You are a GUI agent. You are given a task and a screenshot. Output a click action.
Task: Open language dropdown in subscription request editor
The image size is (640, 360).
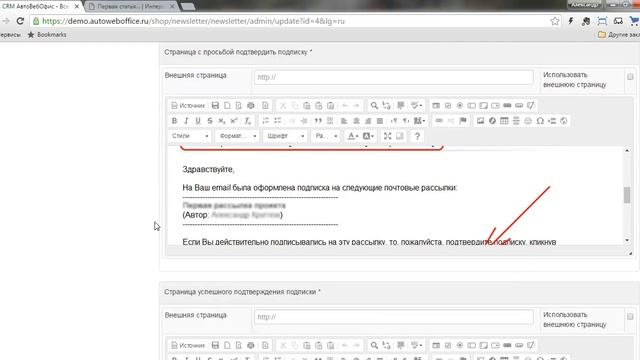point(419,121)
